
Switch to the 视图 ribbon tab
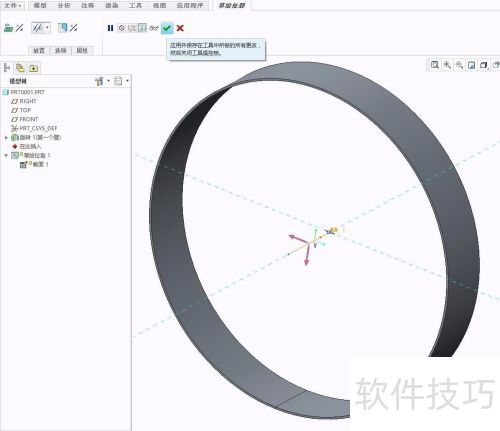pyautogui.click(x=159, y=6)
